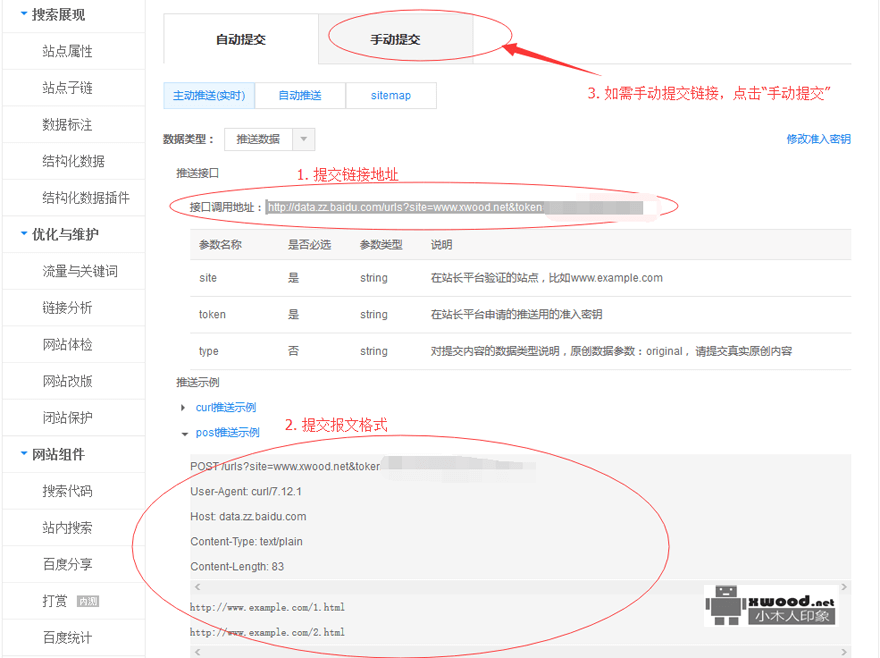
Task: Open 网站体检 in the sidebar
Action: (x=67, y=344)
